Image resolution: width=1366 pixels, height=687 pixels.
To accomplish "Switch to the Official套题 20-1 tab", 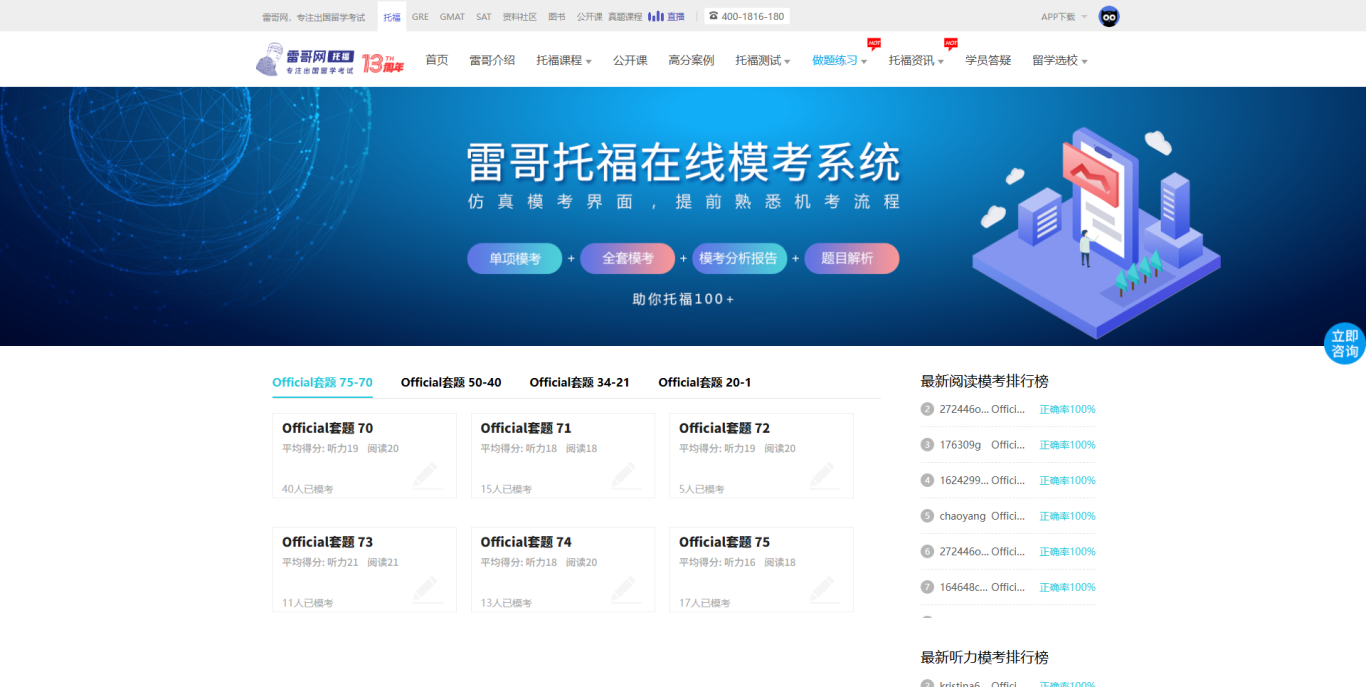I will [x=704, y=382].
